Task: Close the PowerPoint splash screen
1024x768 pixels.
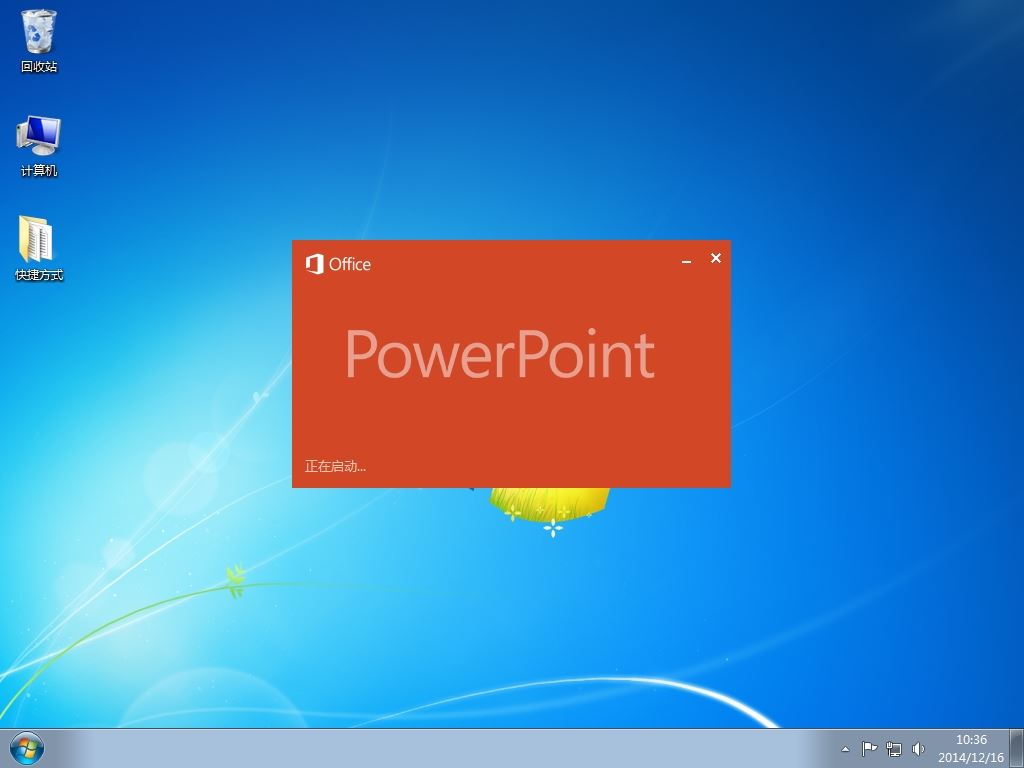Action: [716, 258]
